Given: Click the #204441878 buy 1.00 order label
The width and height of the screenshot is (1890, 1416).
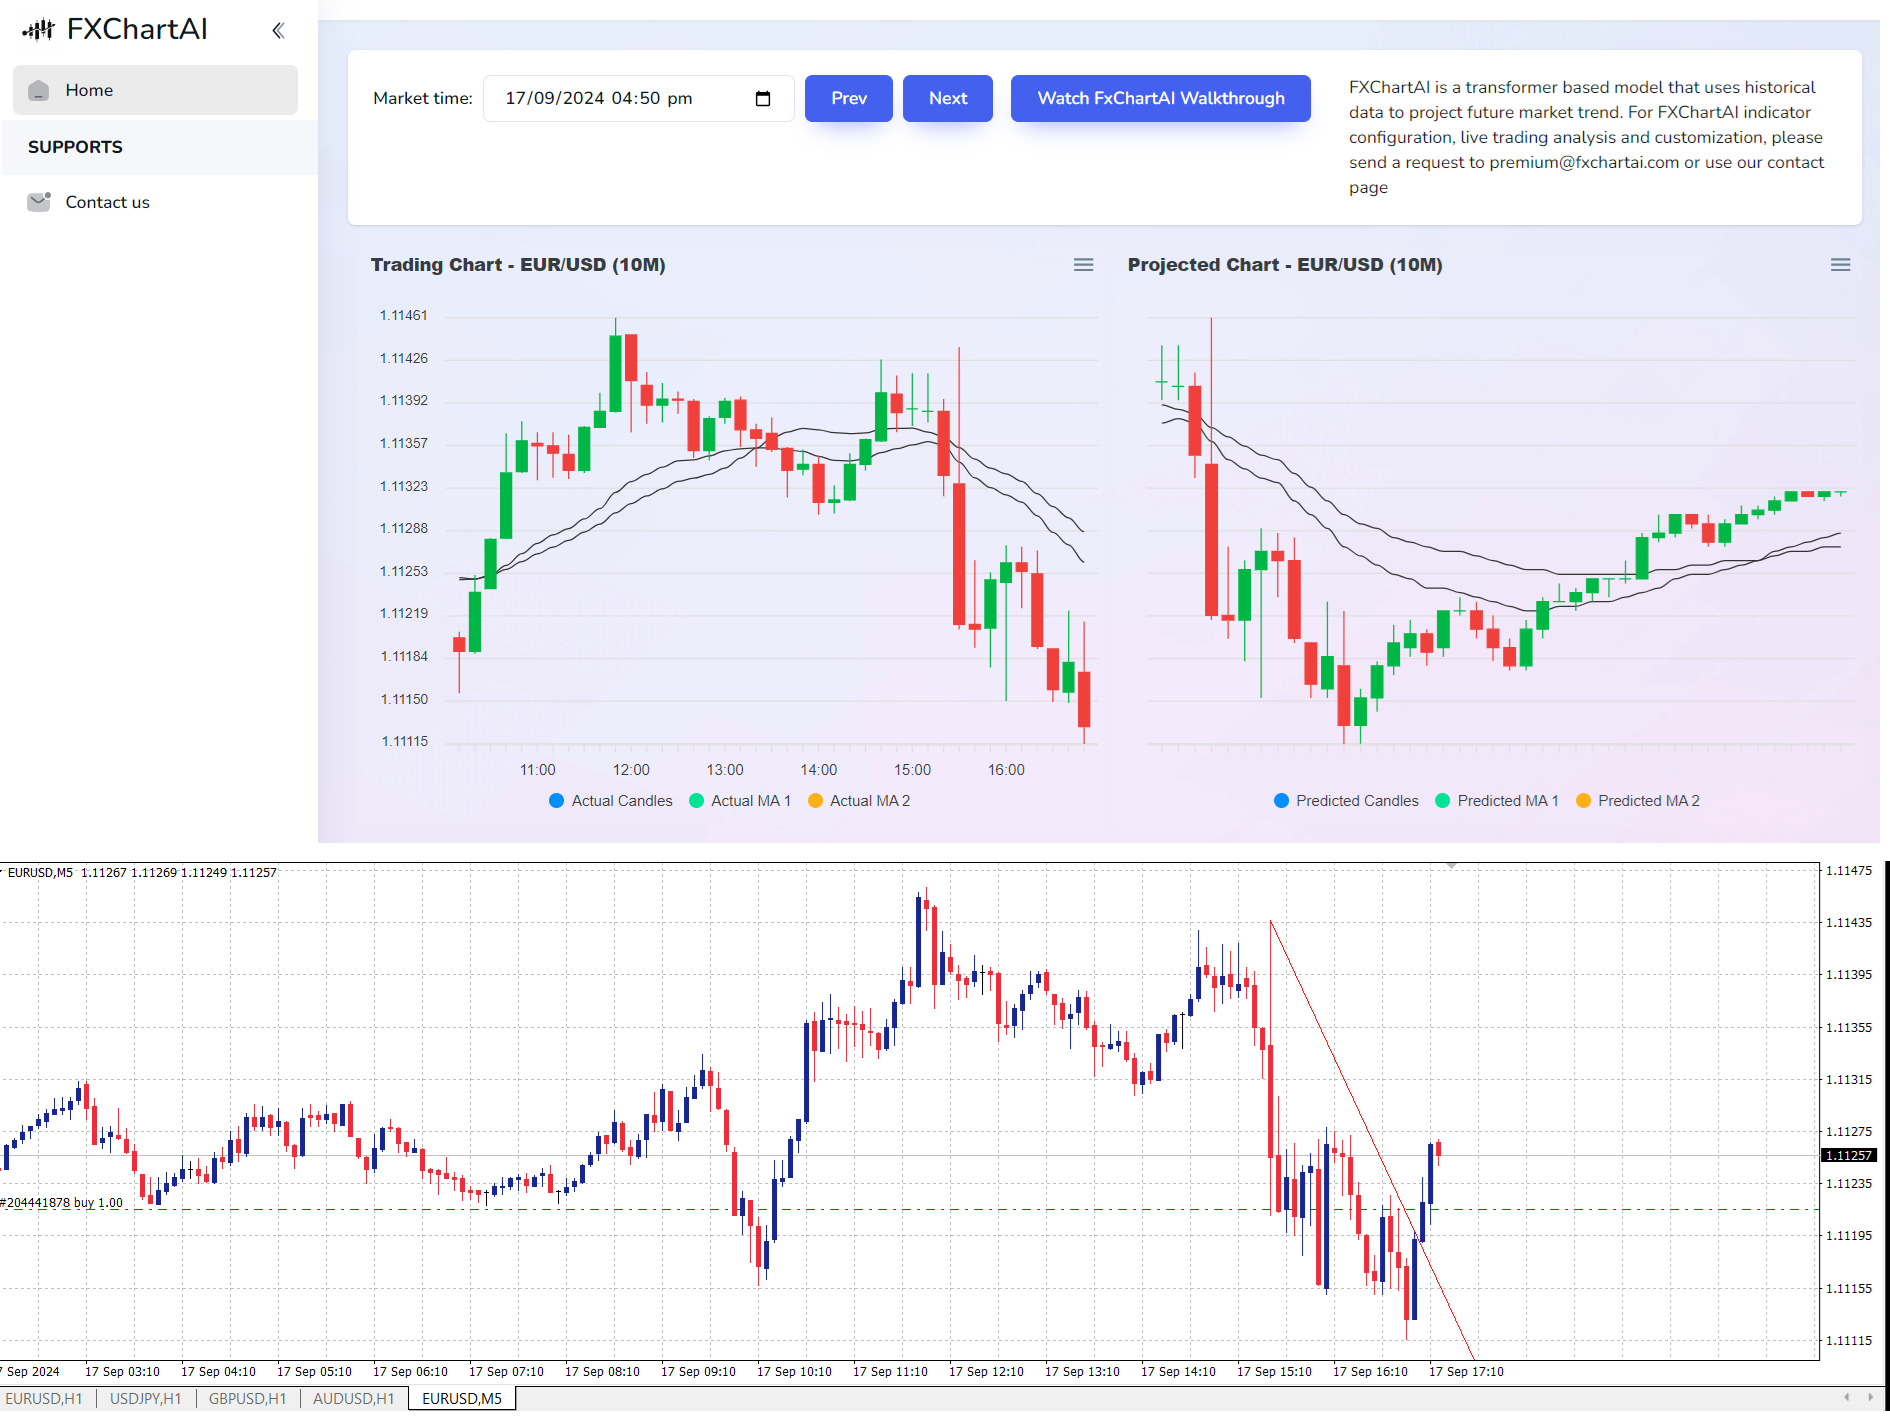Looking at the screenshot, I should [x=63, y=1202].
